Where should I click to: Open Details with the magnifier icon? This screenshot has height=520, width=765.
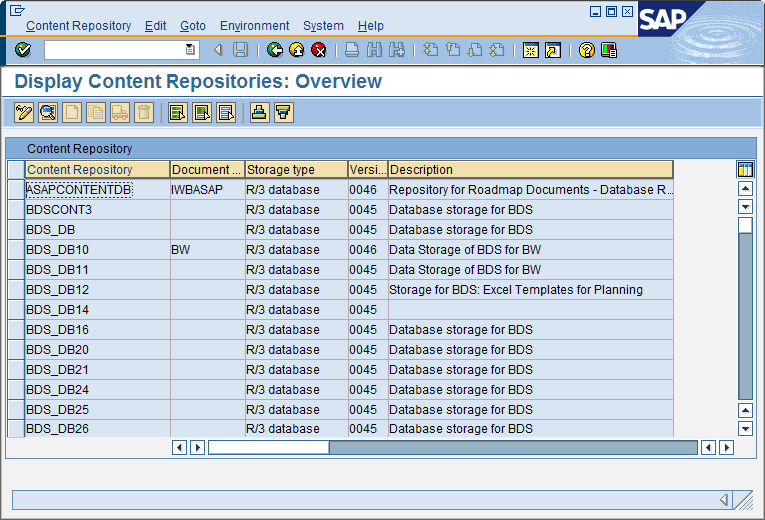47,113
